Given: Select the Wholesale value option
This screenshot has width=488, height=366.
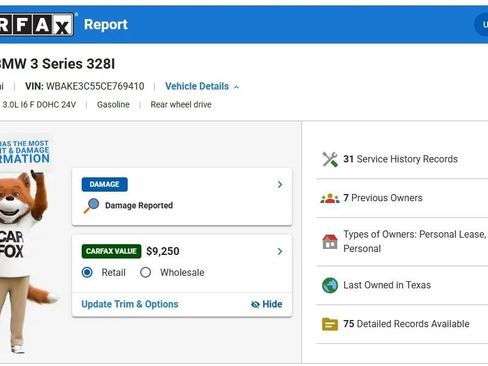Looking at the screenshot, I should tap(145, 272).
